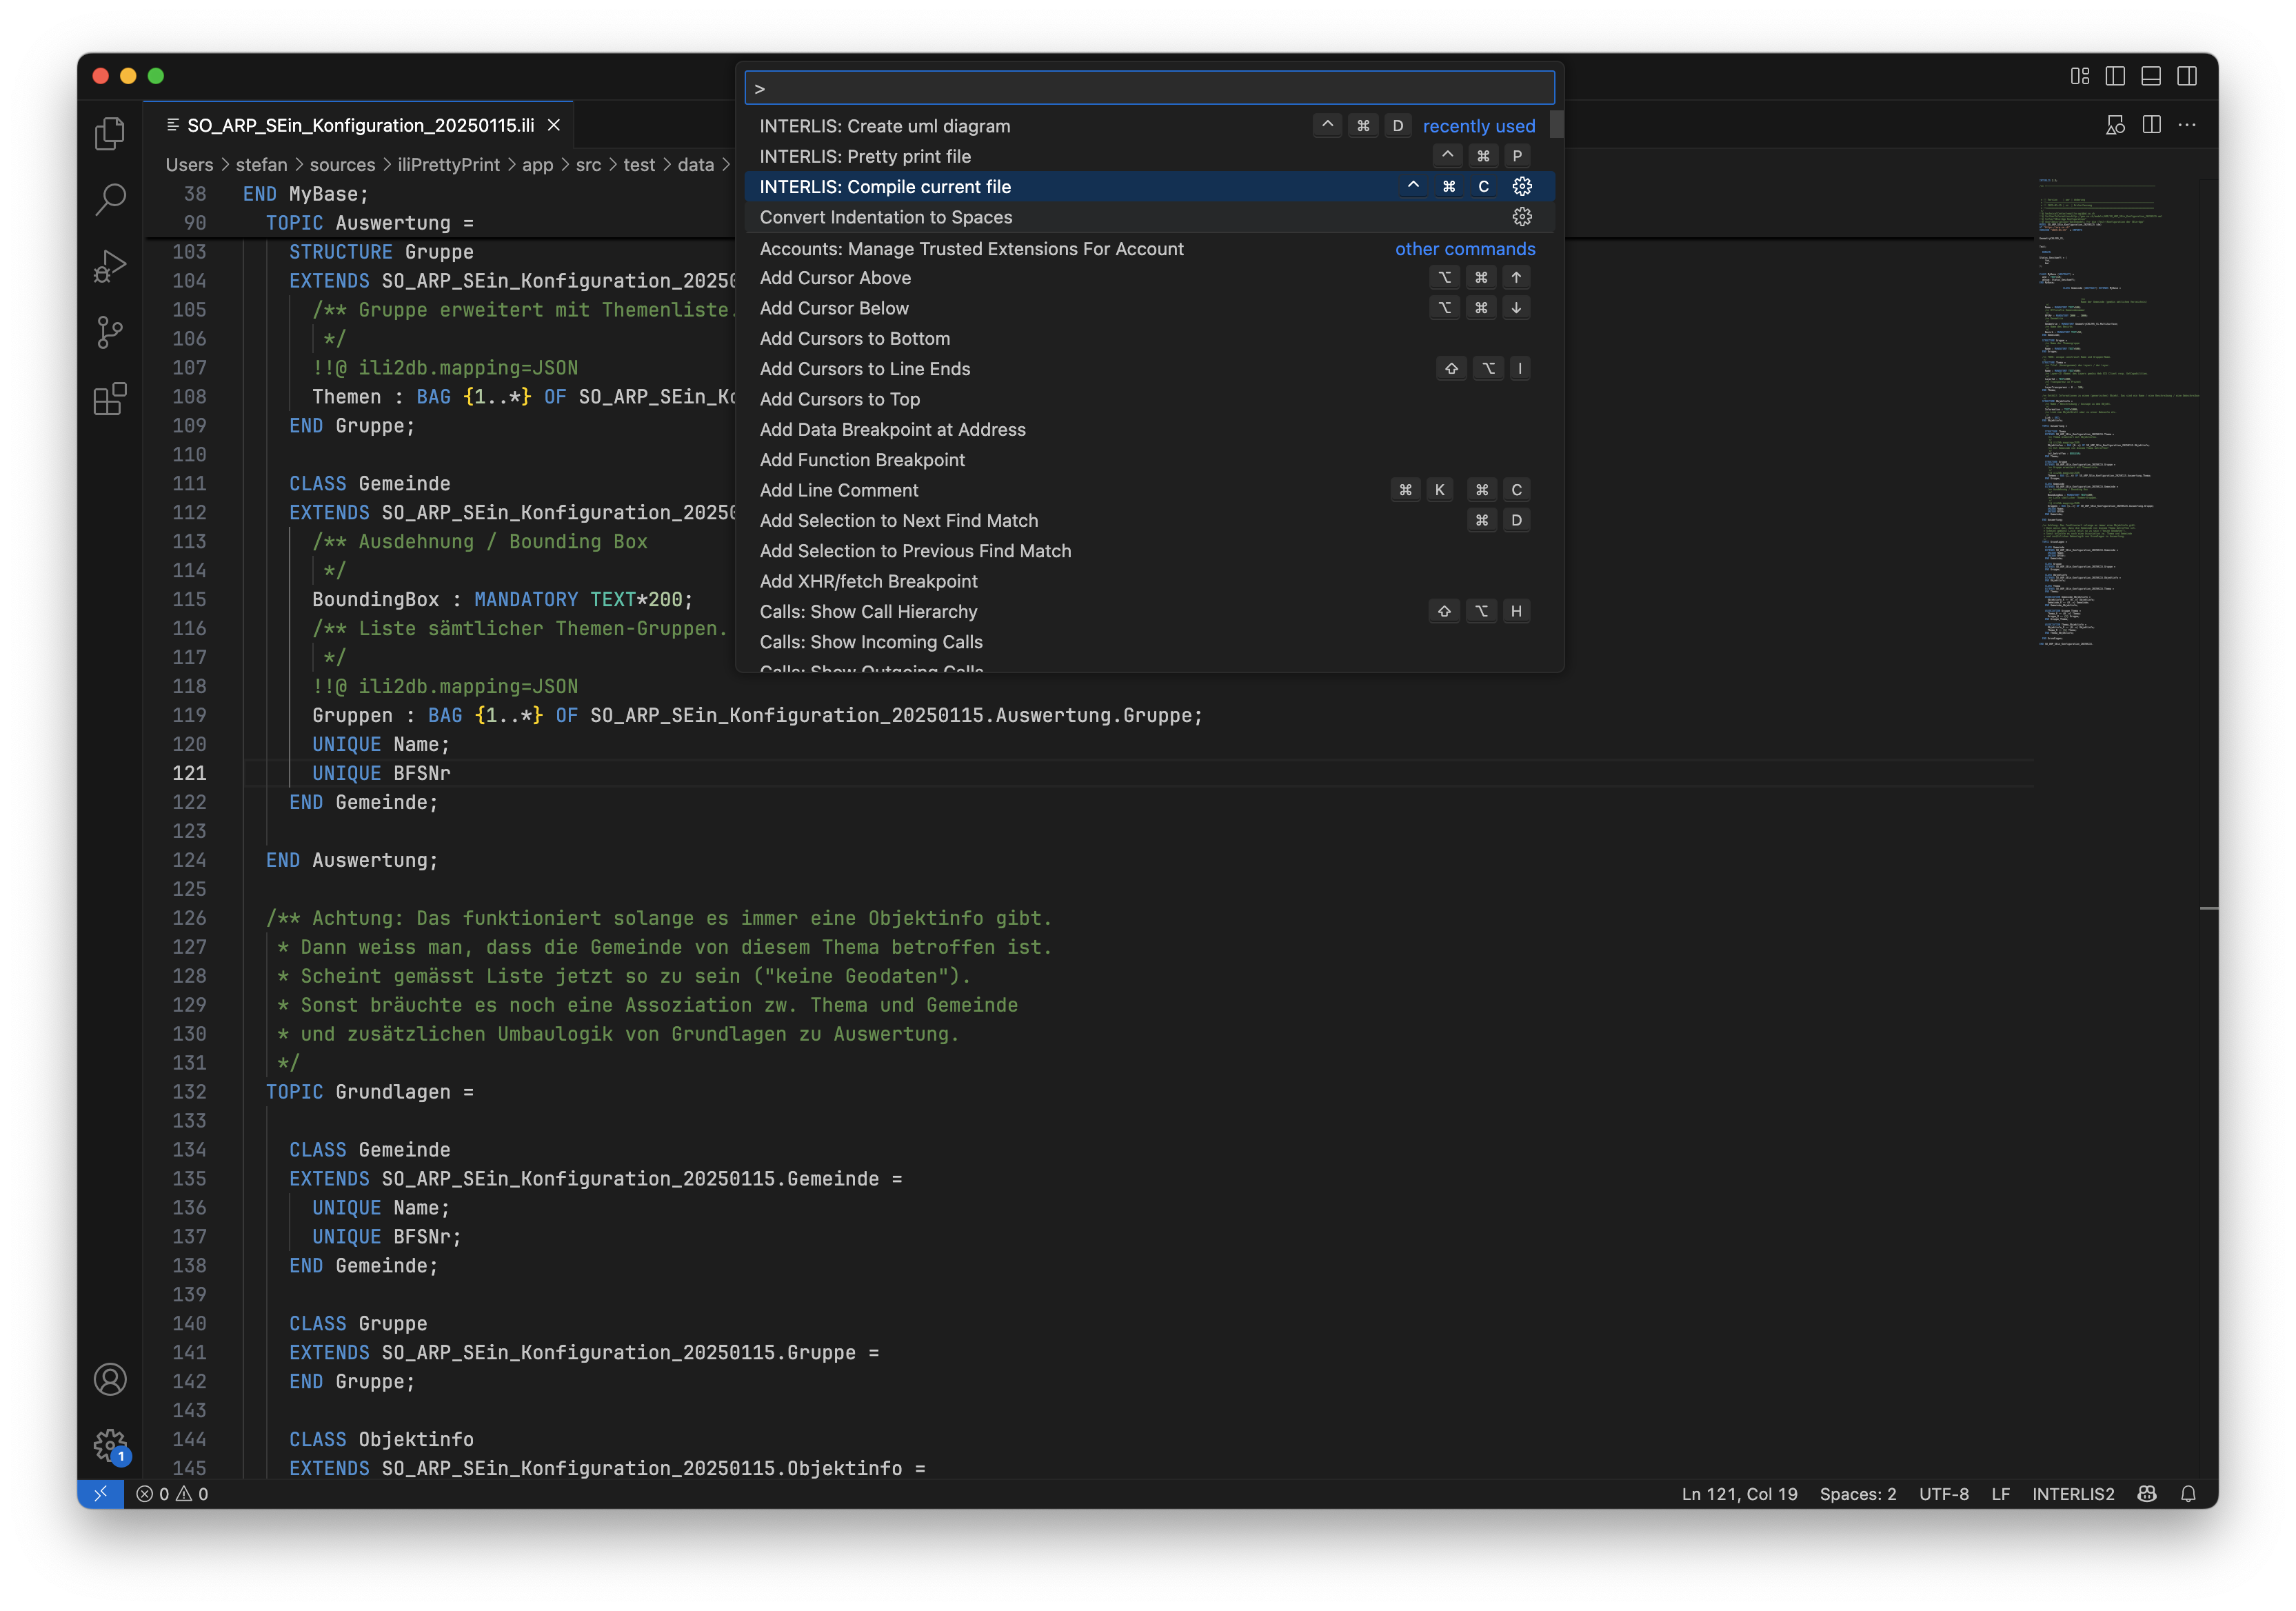The height and width of the screenshot is (1611, 2296).
Task: Run Convert Indentation to Spaces command
Action: click(1150, 217)
